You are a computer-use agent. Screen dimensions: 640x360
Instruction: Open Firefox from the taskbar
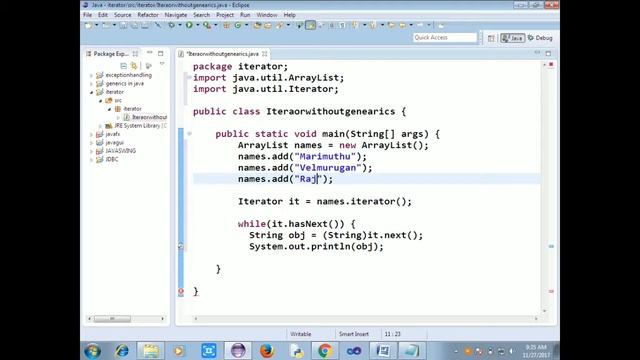coord(267,351)
